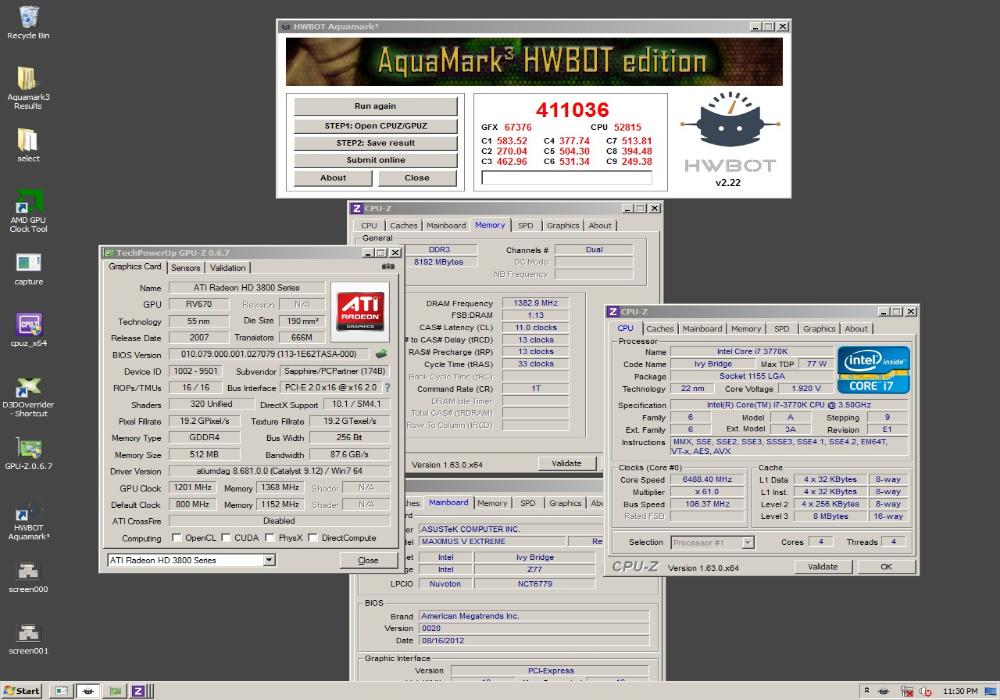Open the screen001 file icon
1000x700 pixels.
(x=28, y=639)
